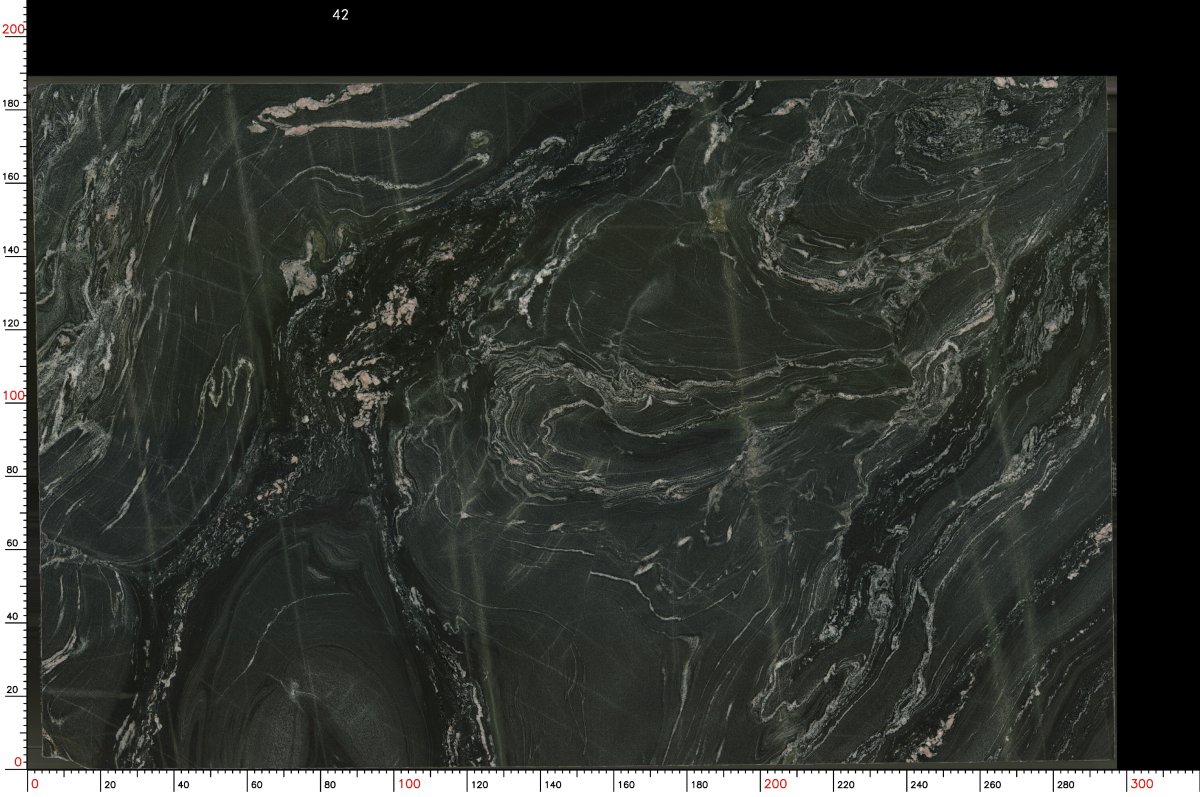The height and width of the screenshot is (797, 1200).
Task: Click the "80" label on horizontal ruler
Action: click(329, 785)
